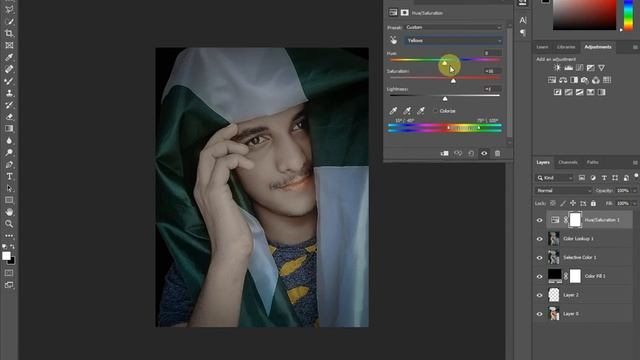640x360 pixels.
Task: Hide the Color Fill 1 layer
Action: [x=540, y=276]
